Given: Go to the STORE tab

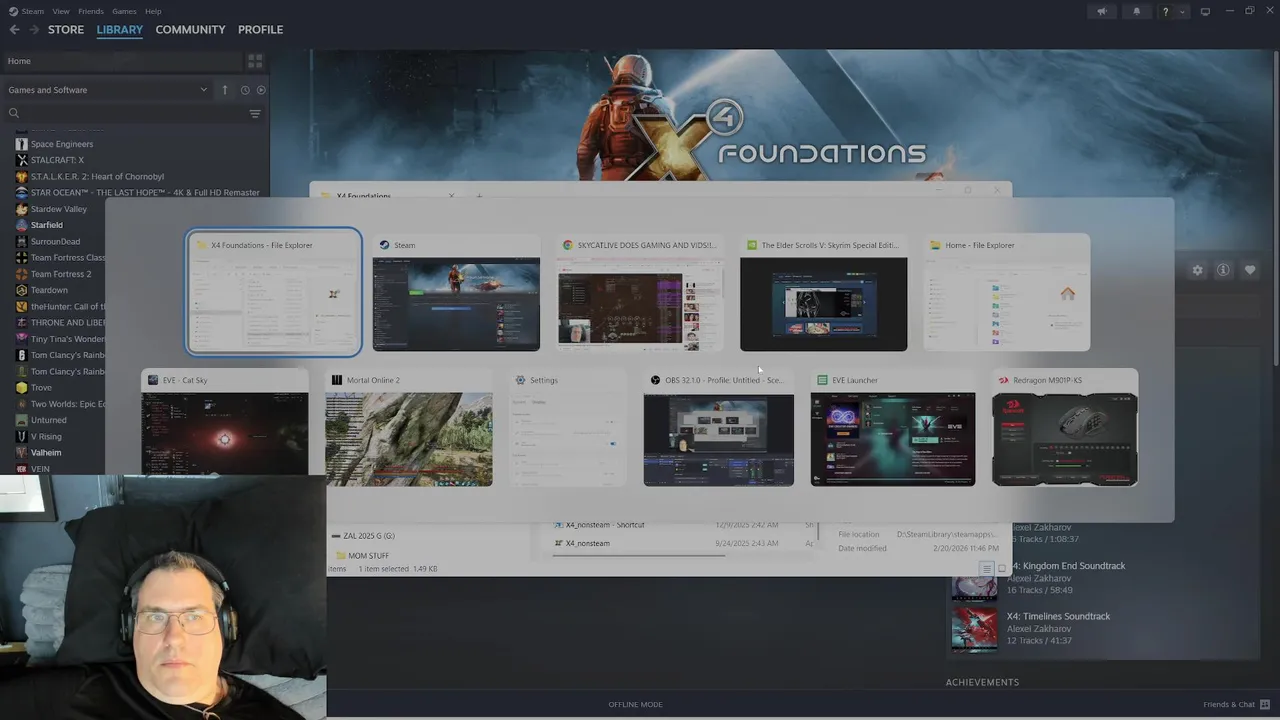Looking at the screenshot, I should pyautogui.click(x=66, y=30).
